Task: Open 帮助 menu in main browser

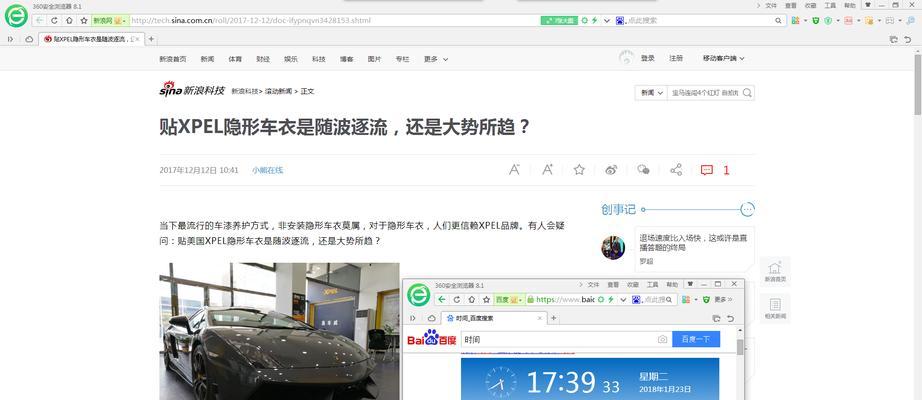Action: coord(850,5)
